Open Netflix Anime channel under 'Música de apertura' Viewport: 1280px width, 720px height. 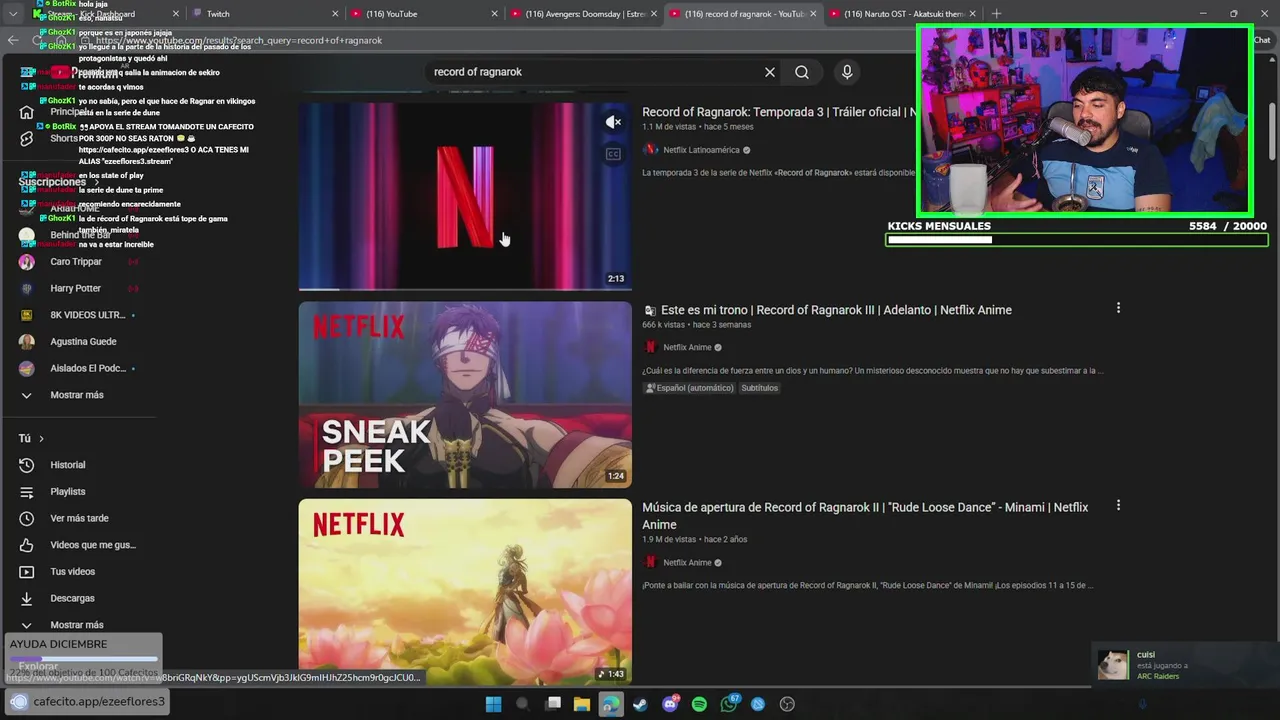click(x=687, y=563)
